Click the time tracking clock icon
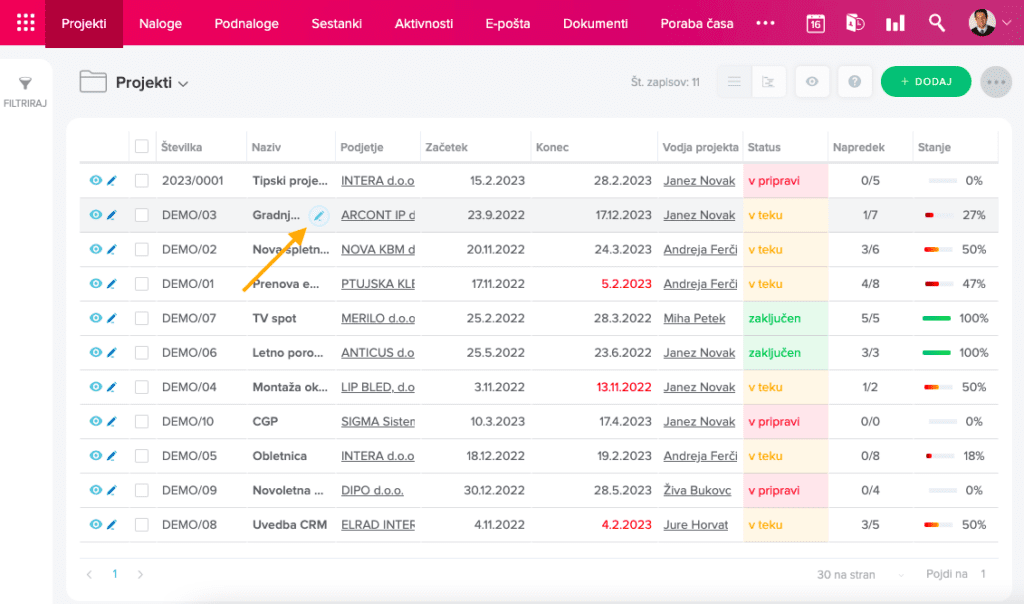Image resolution: width=1024 pixels, height=604 pixels. 855,23
